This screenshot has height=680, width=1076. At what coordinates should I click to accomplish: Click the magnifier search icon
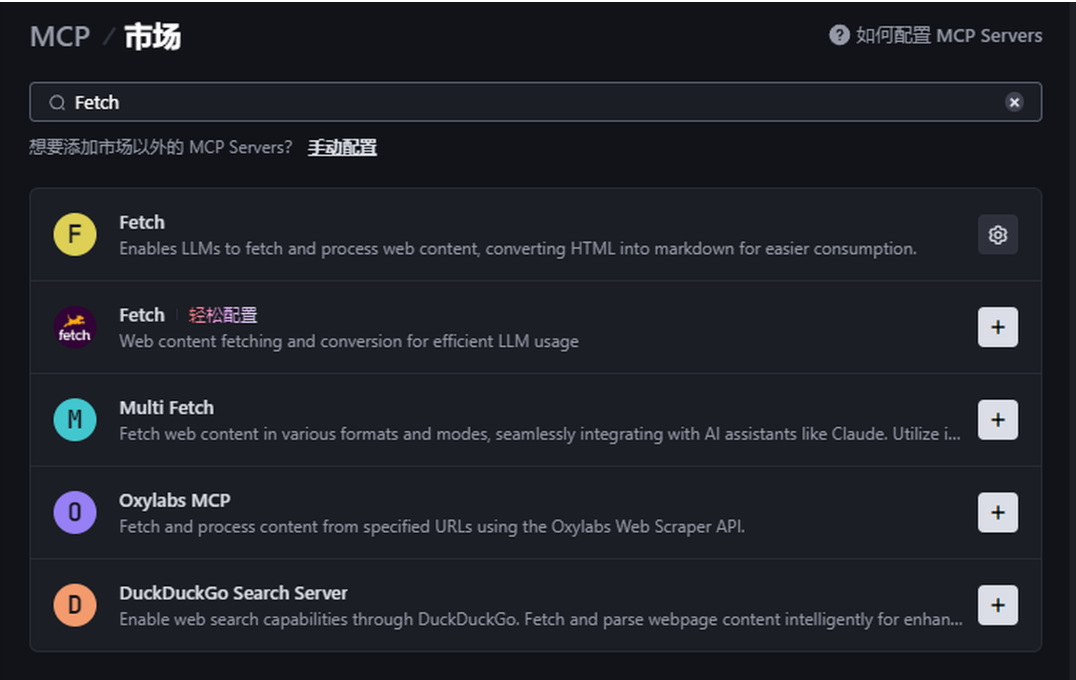click(57, 103)
